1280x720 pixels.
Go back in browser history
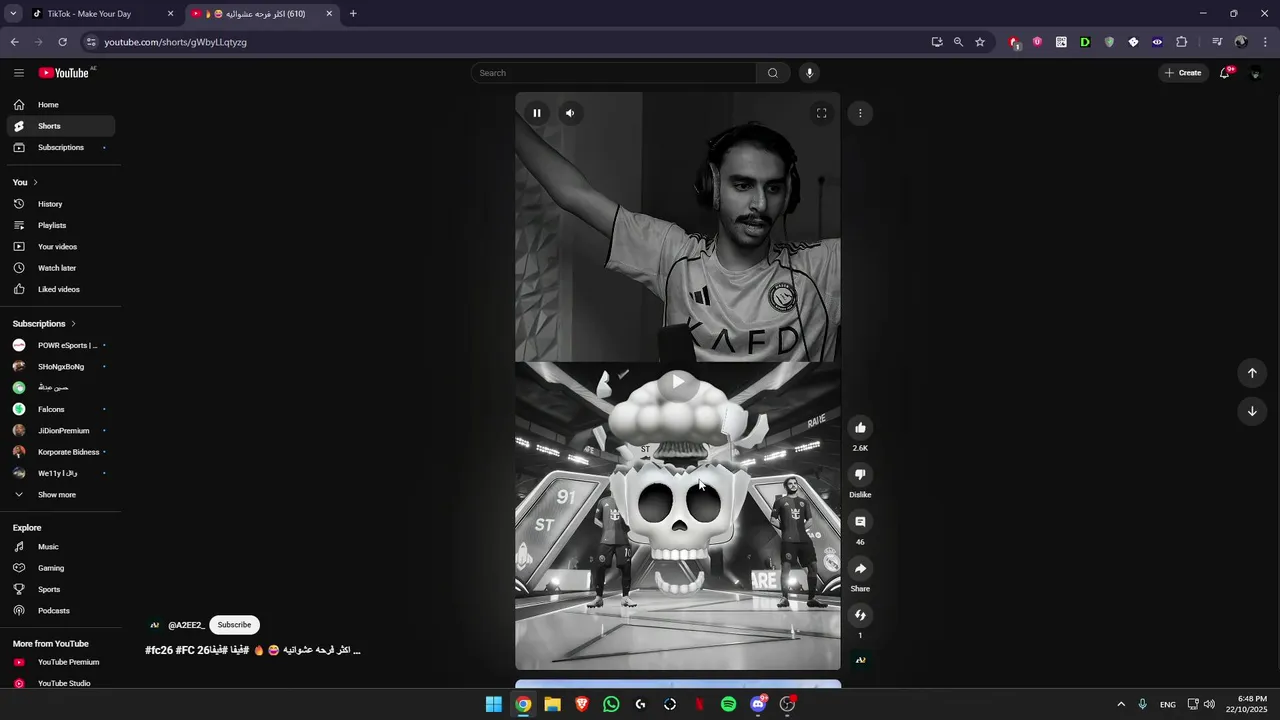14,42
